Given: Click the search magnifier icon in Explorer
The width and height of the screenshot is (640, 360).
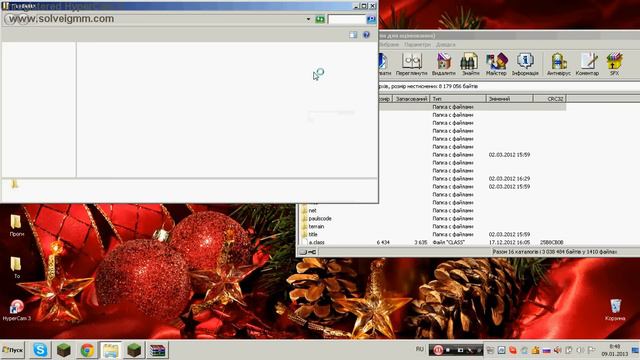Looking at the screenshot, I should coord(371,19).
